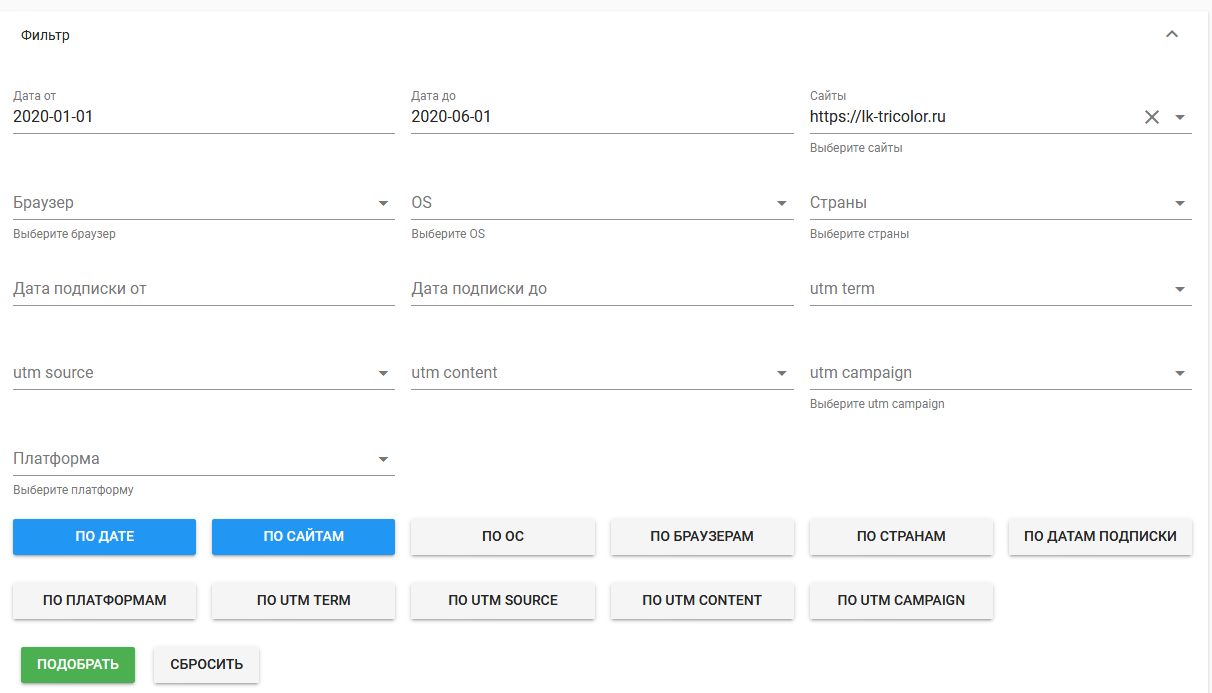The width and height of the screenshot is (1212, 693).
Task: Open the utm term dropdown
Action: pos(1180,289)
